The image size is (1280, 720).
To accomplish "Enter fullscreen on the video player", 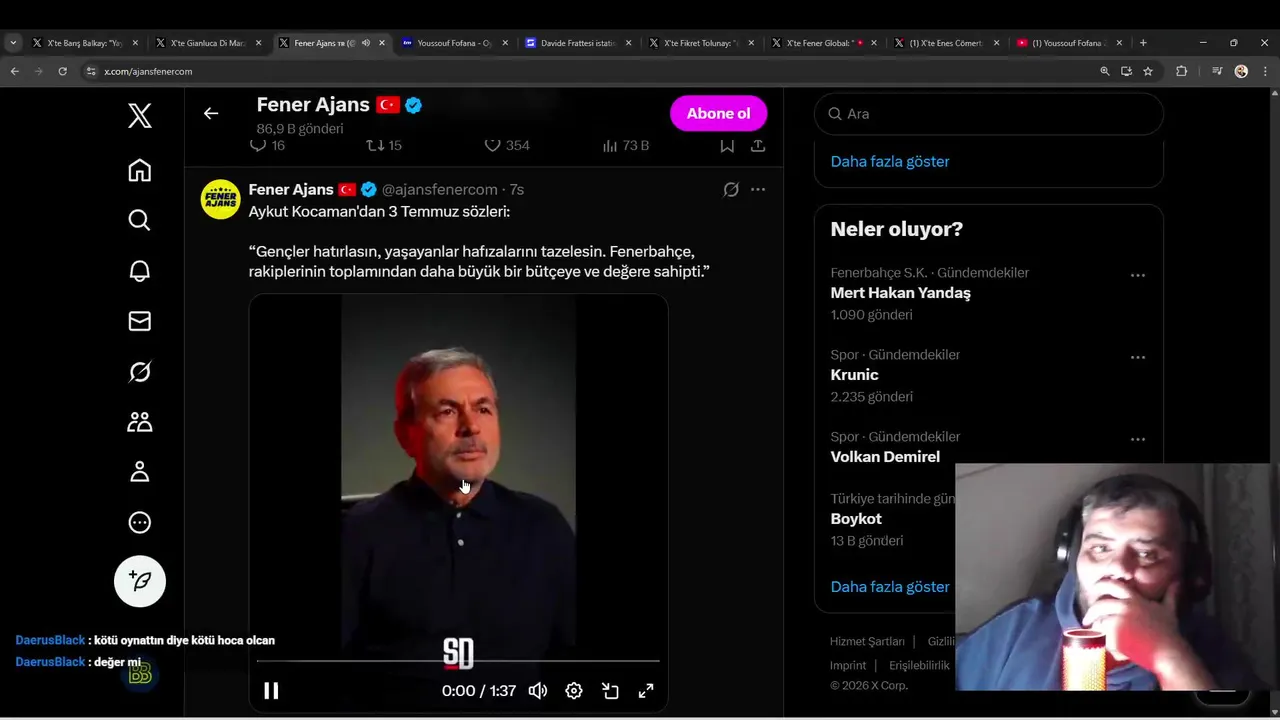I will coord(646,690).
